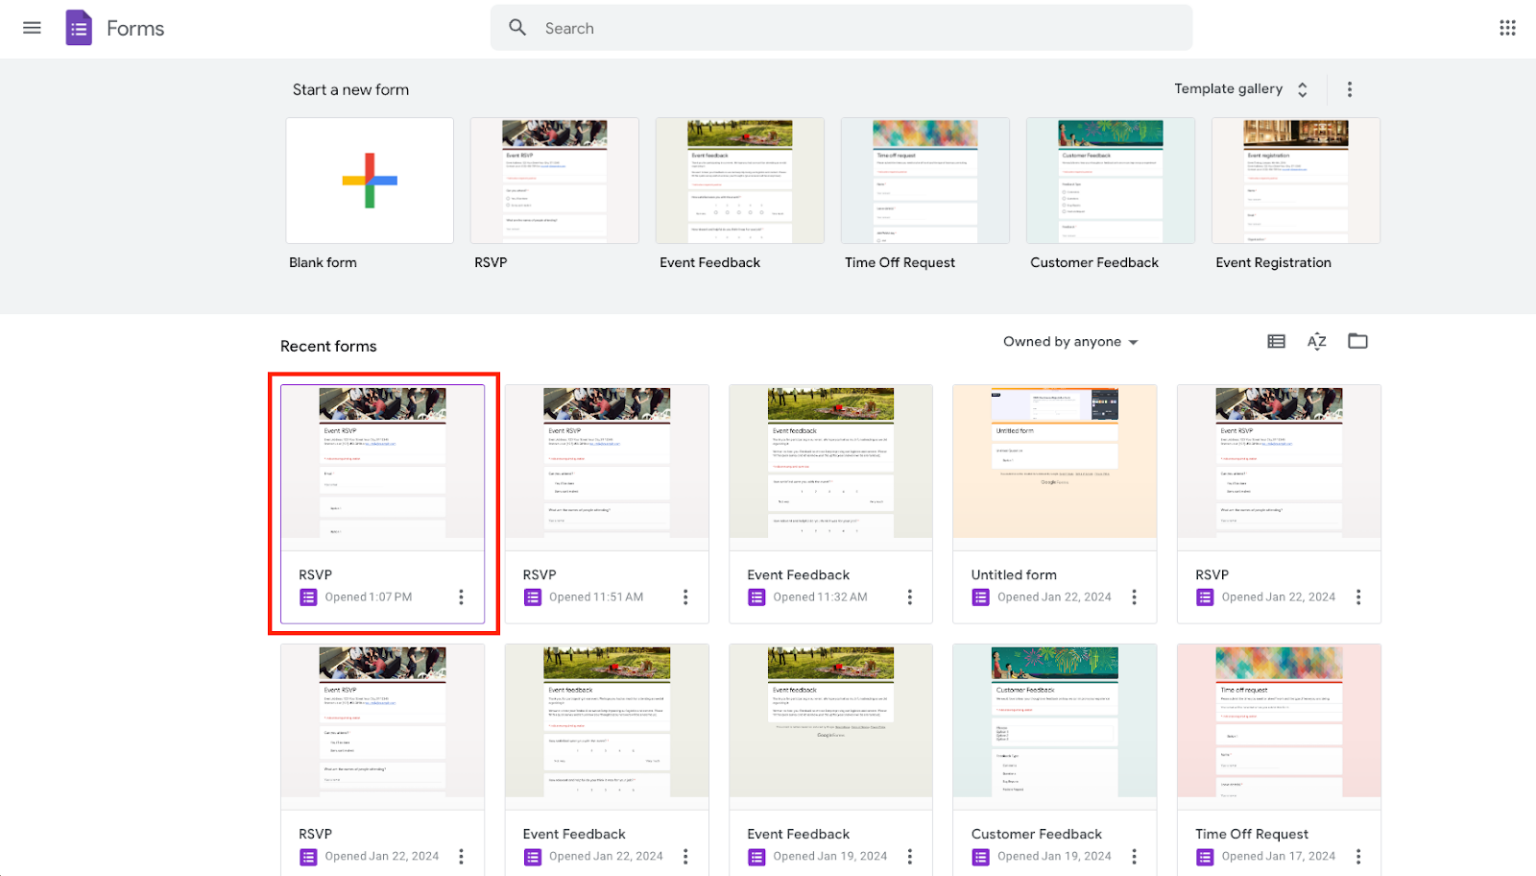This screenshot has width=1536, height=876.
Task: Open the Event Registration template
Action: tap(1295, 180)
